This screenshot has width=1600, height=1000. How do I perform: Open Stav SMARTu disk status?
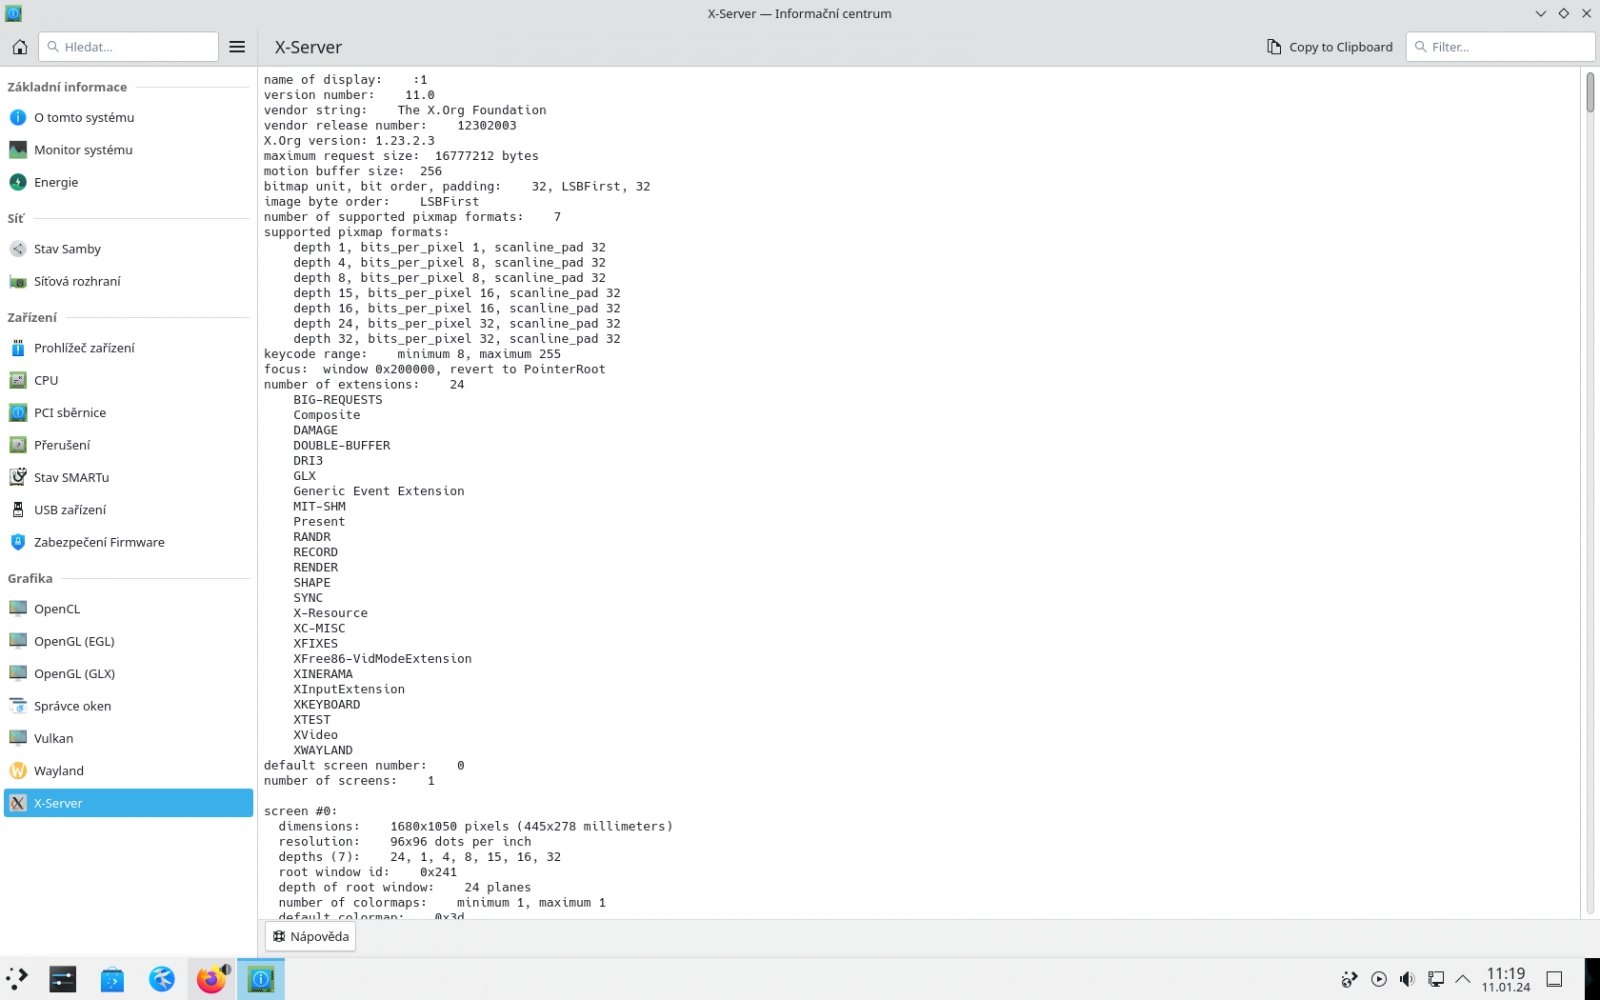[x=128, y=477]
